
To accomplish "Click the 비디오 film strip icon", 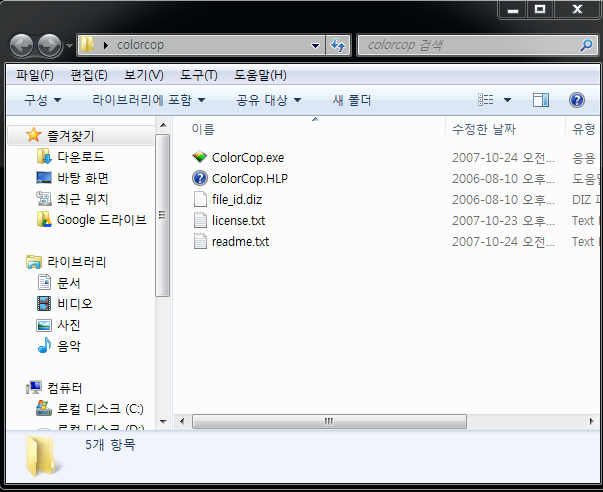I will 44,304.
